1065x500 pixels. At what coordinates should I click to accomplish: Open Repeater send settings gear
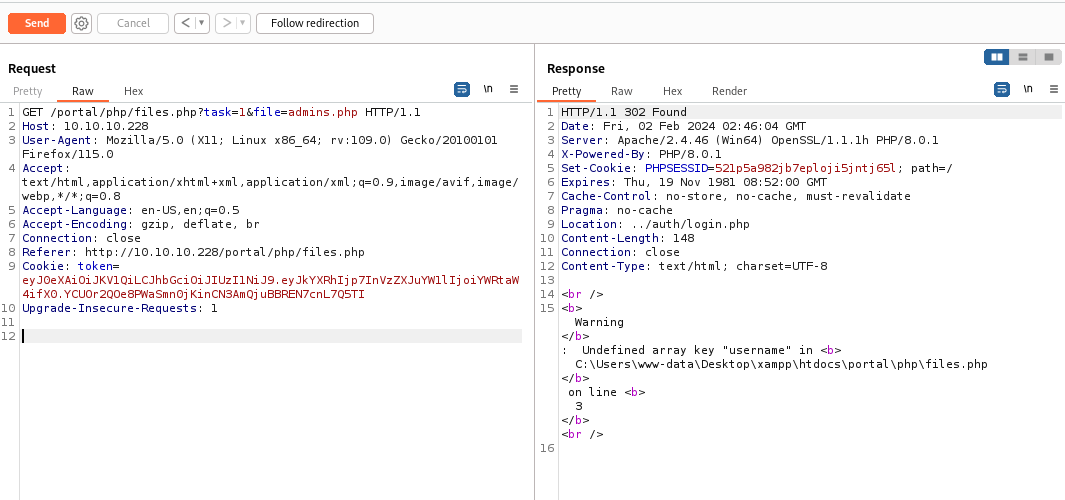click(81, 23)
